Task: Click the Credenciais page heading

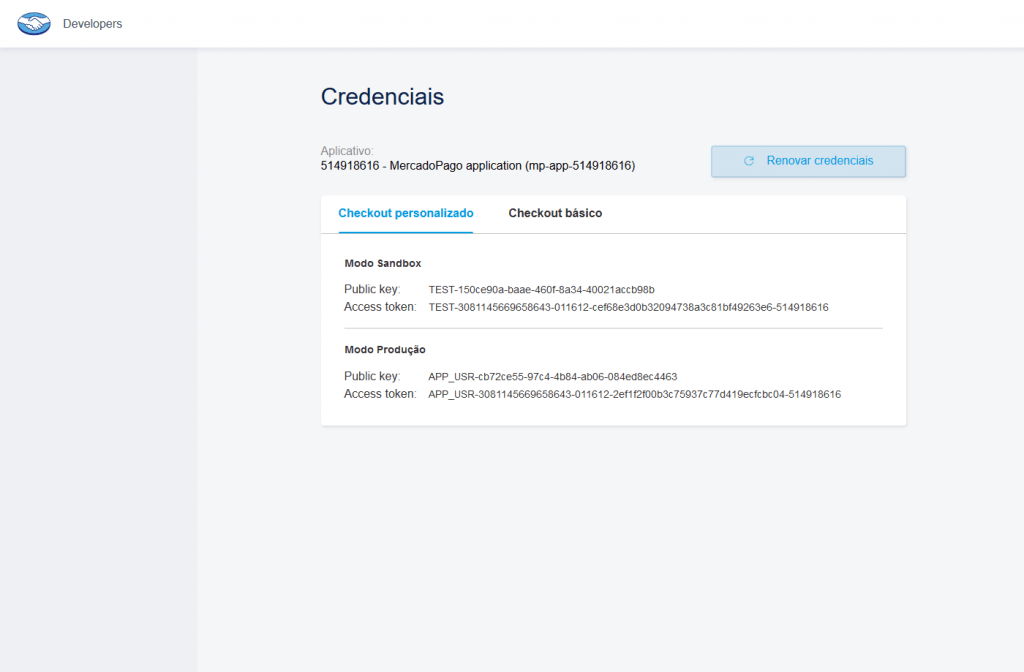Action: (x=381, y=97)
